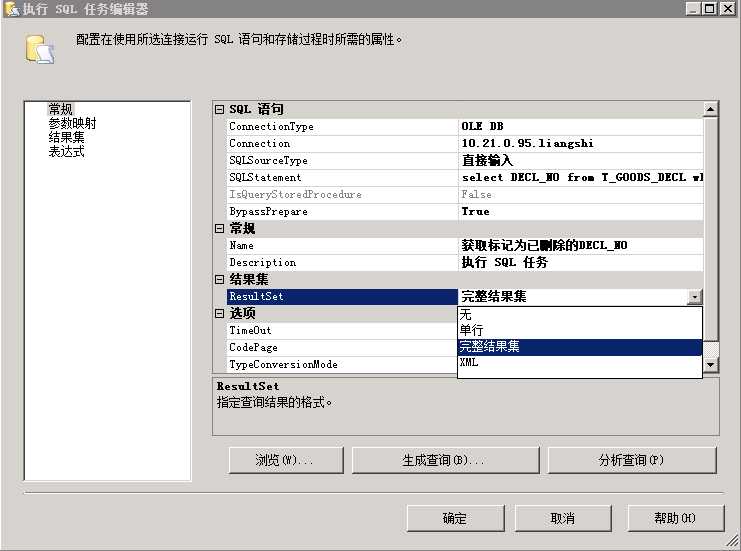
Task: Click the SQL task icon in title bar
Action: 12,9
